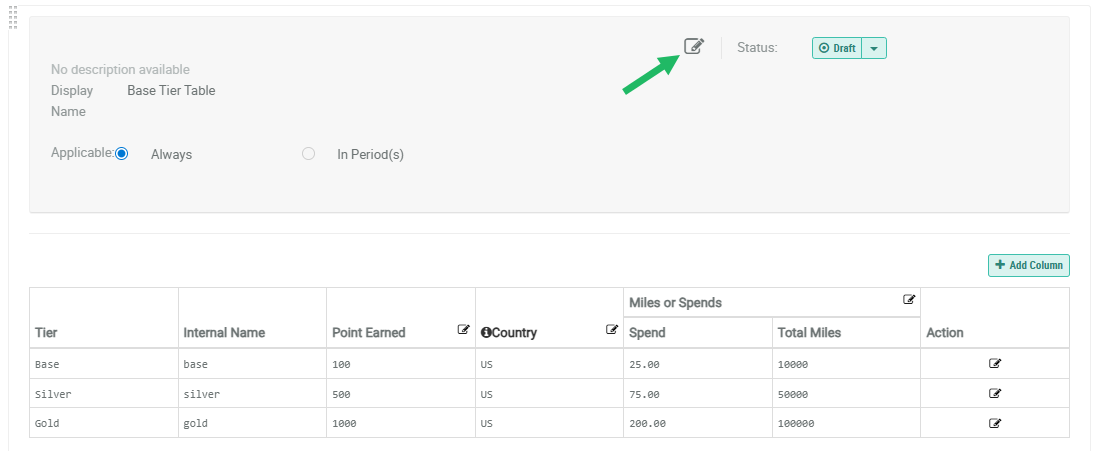The image size is (1097, 451).
Task: Edit the Base tier row
Action: (995, 364)
